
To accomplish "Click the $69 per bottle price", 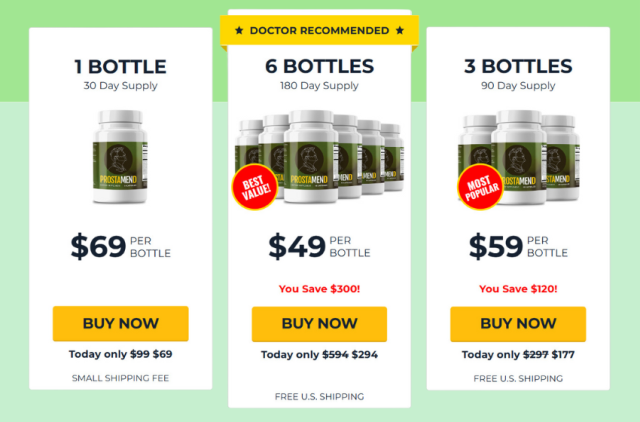I will coord(120,246).
